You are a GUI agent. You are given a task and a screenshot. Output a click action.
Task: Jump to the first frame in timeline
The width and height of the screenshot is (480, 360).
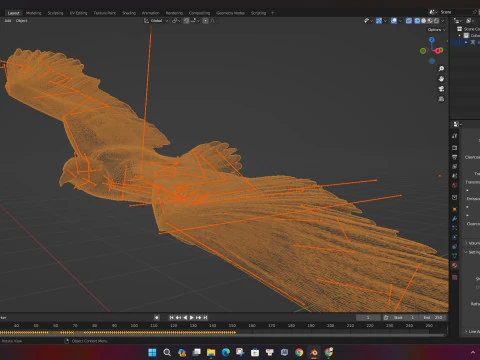point(172,318)
